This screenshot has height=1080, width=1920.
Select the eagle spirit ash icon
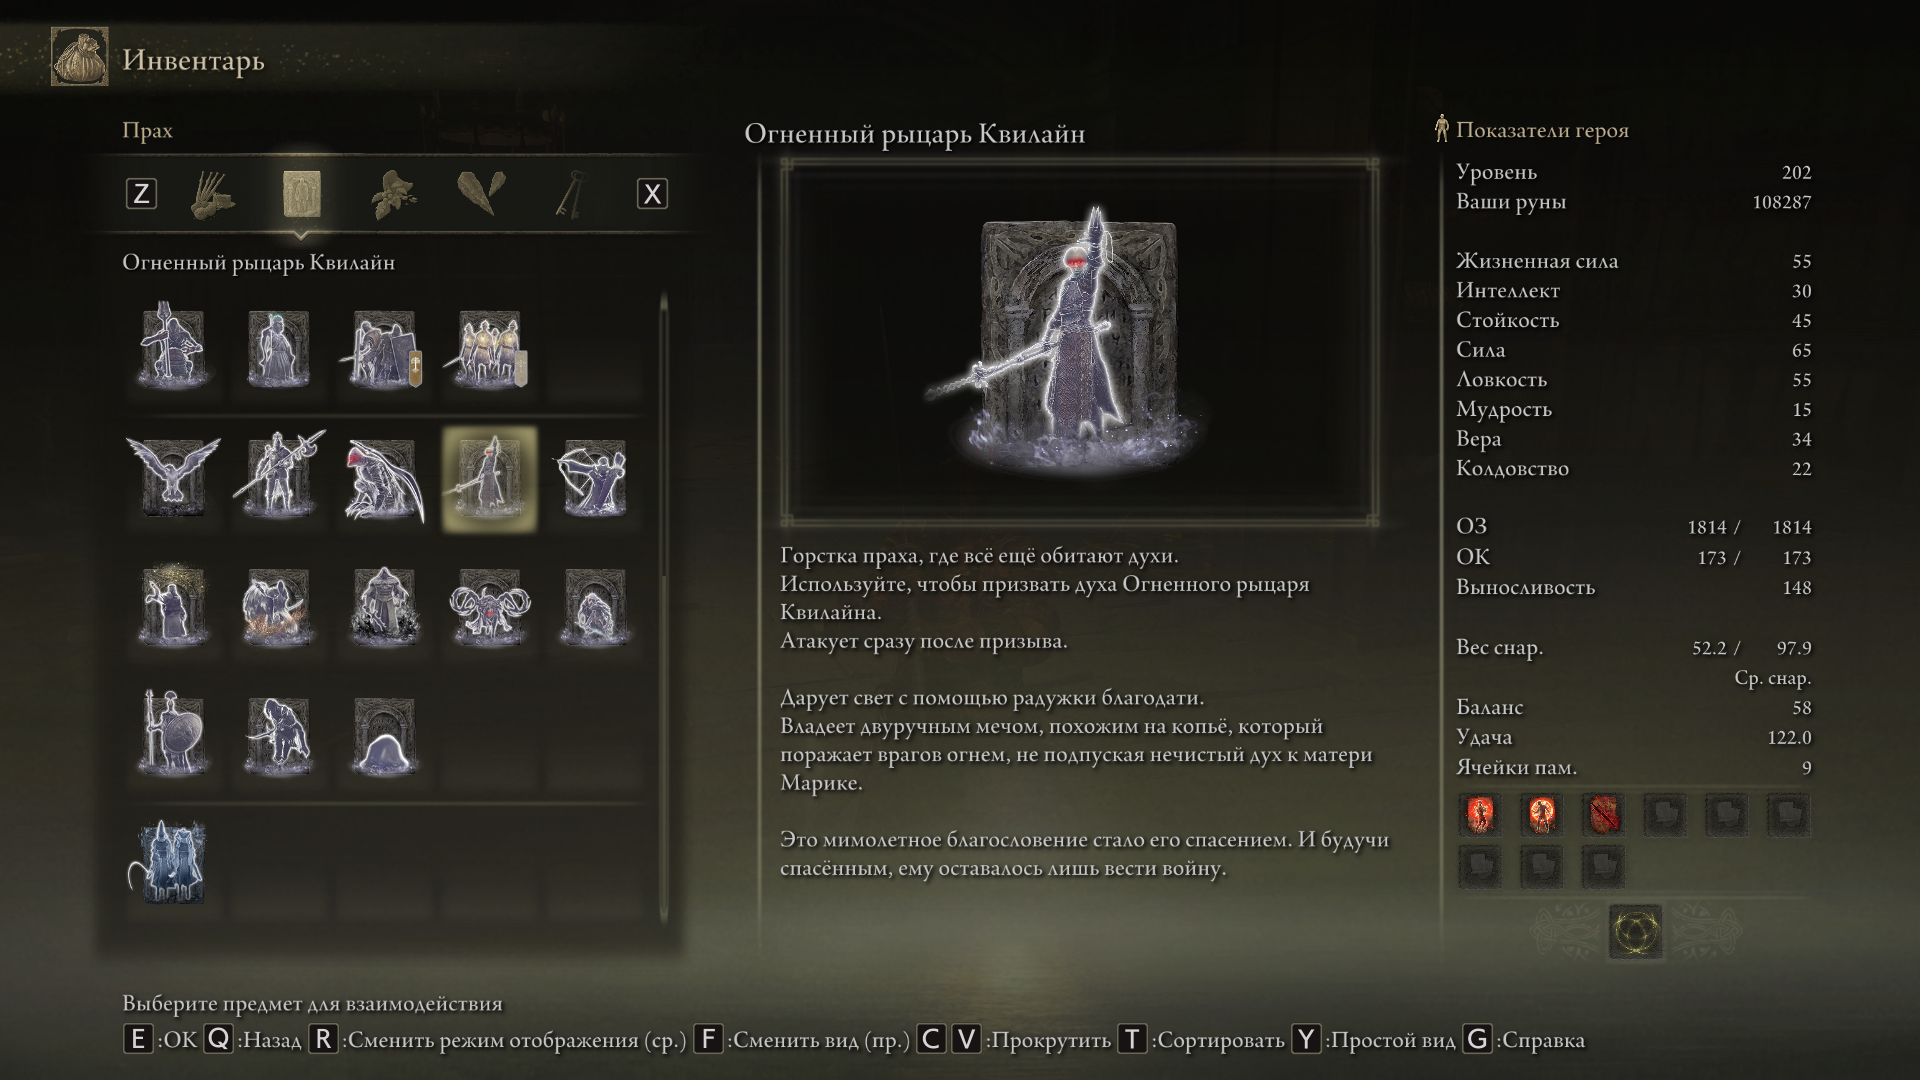(173, 478)
